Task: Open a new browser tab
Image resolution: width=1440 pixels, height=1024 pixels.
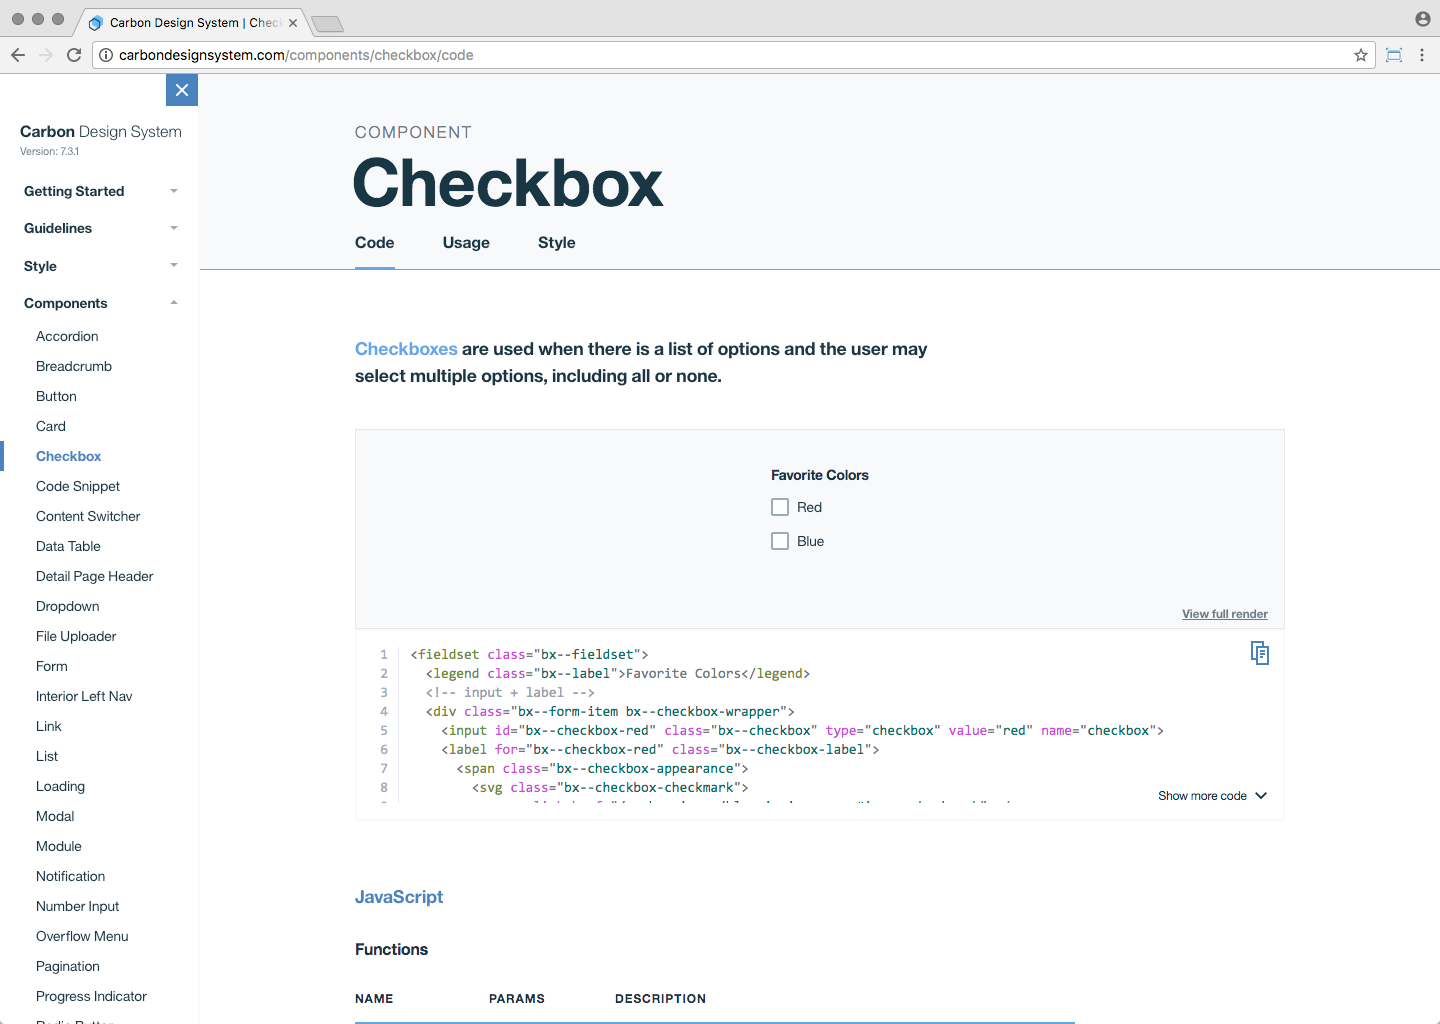Action: point(327,23)
